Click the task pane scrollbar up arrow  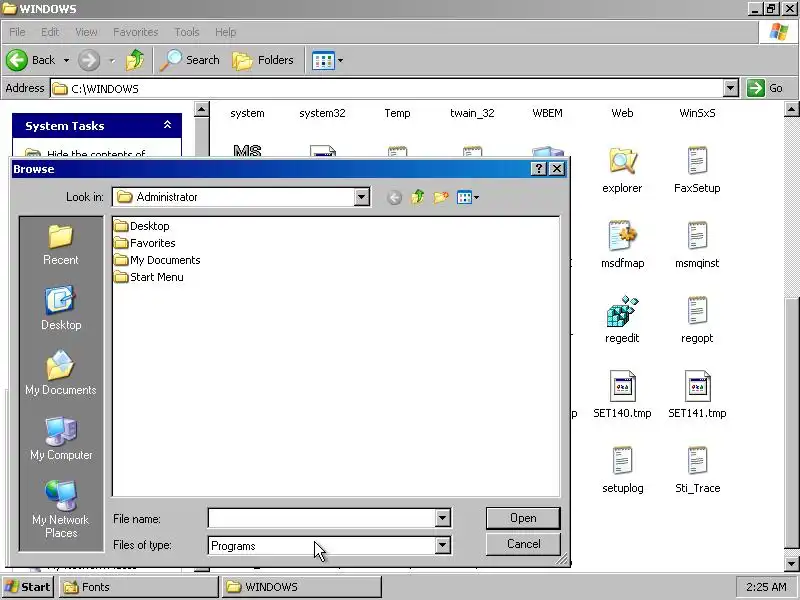(x=202, y=109)
